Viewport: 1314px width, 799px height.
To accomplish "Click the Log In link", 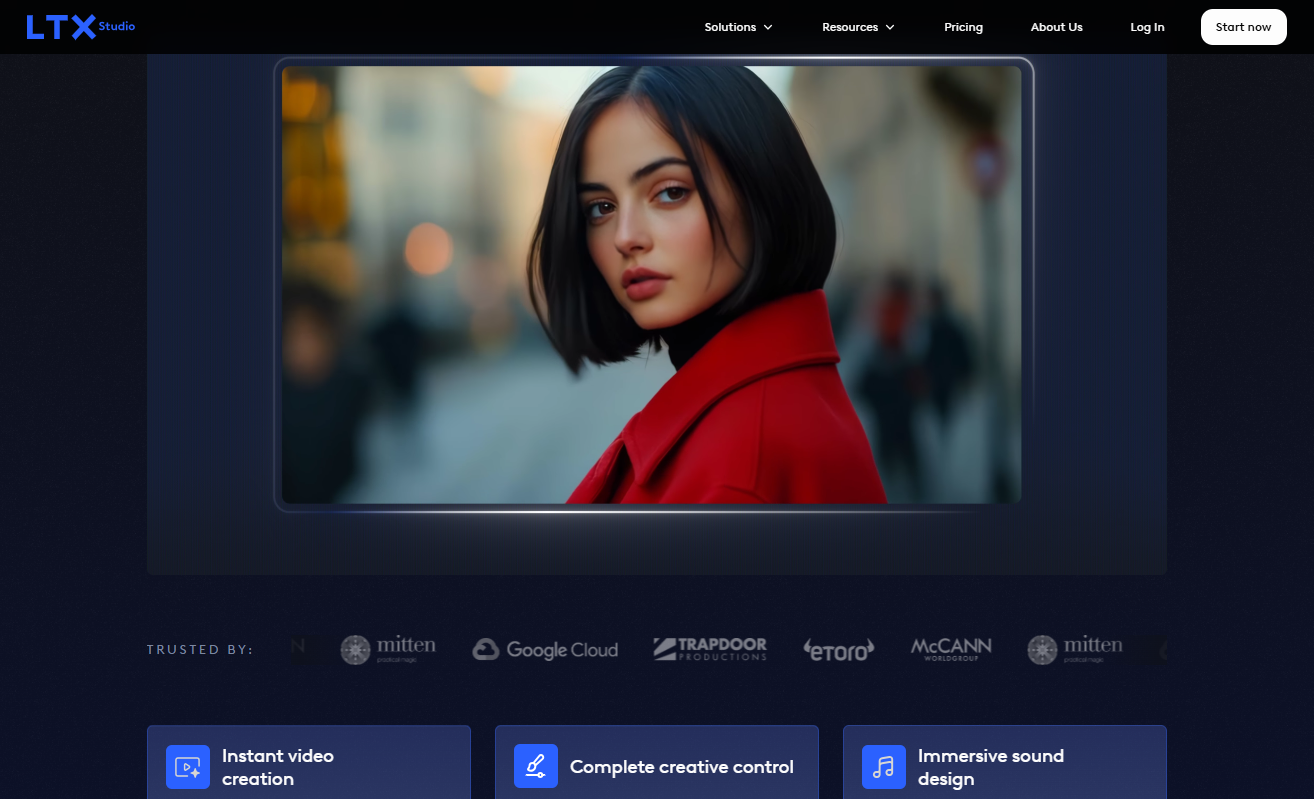I will 1147,27.
